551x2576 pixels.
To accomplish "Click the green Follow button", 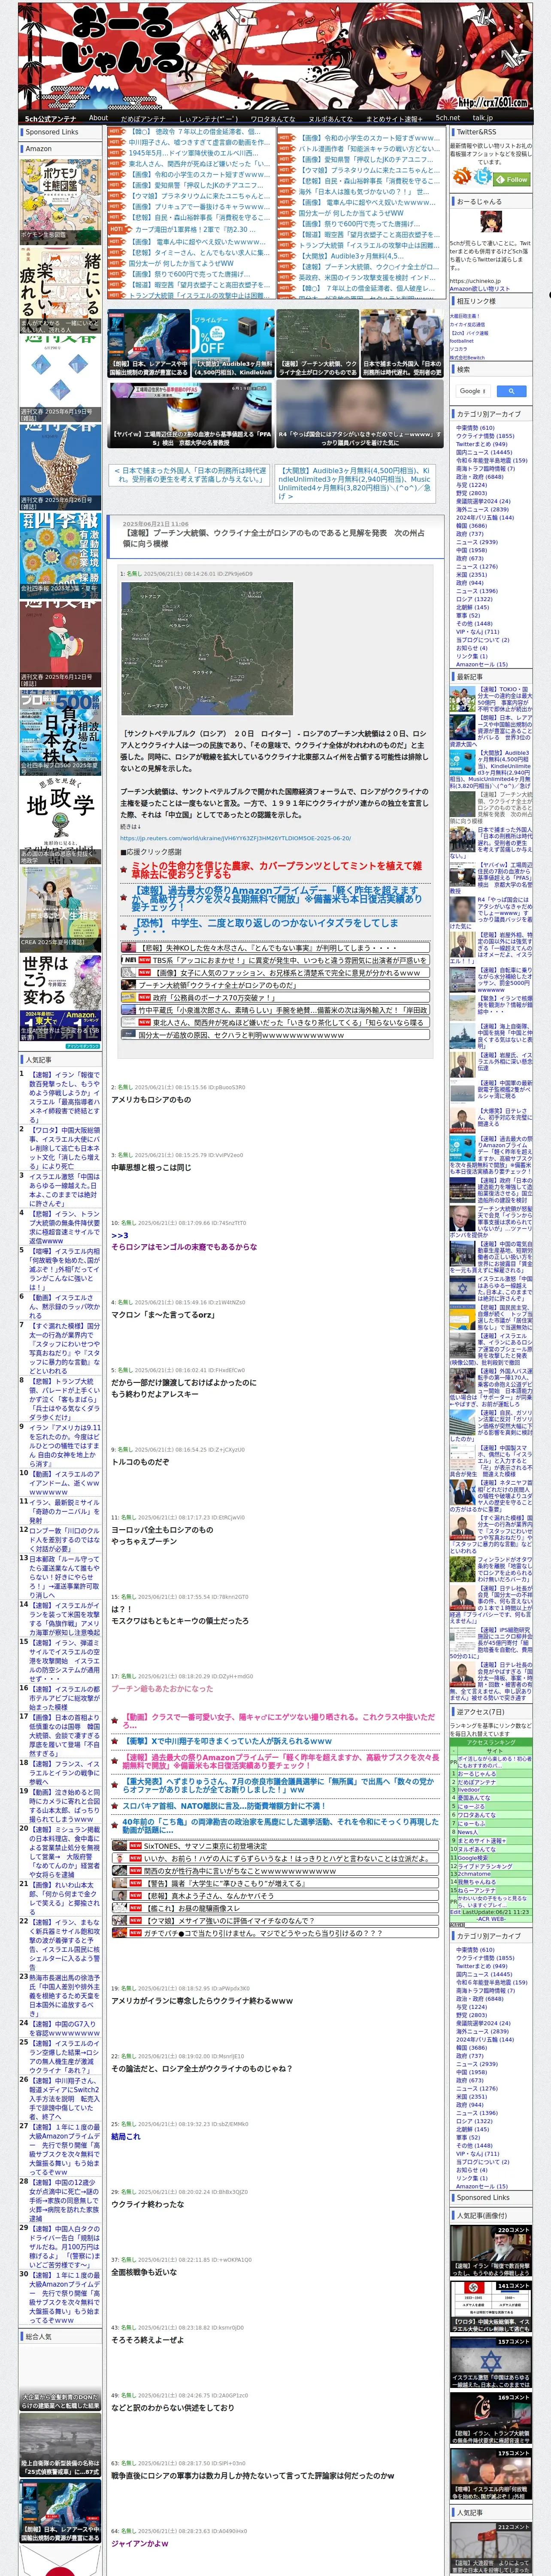I will click(x=512, y=179).
